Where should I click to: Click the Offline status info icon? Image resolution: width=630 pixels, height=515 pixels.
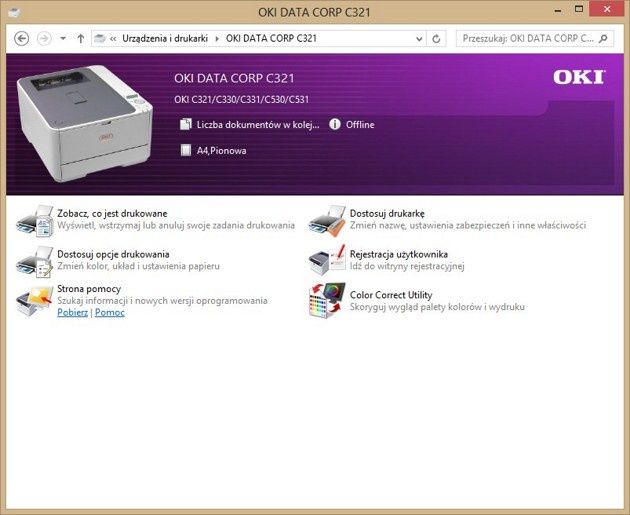tap(335, 124)
